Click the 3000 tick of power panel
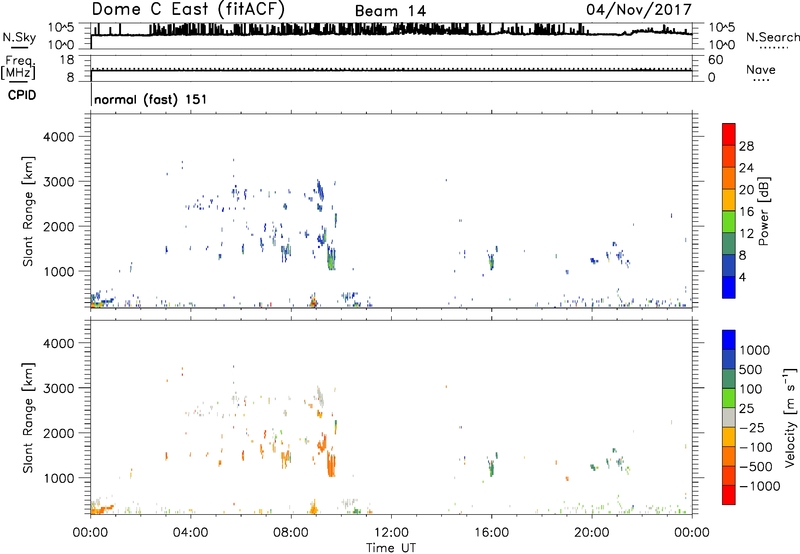 (58, 182)
